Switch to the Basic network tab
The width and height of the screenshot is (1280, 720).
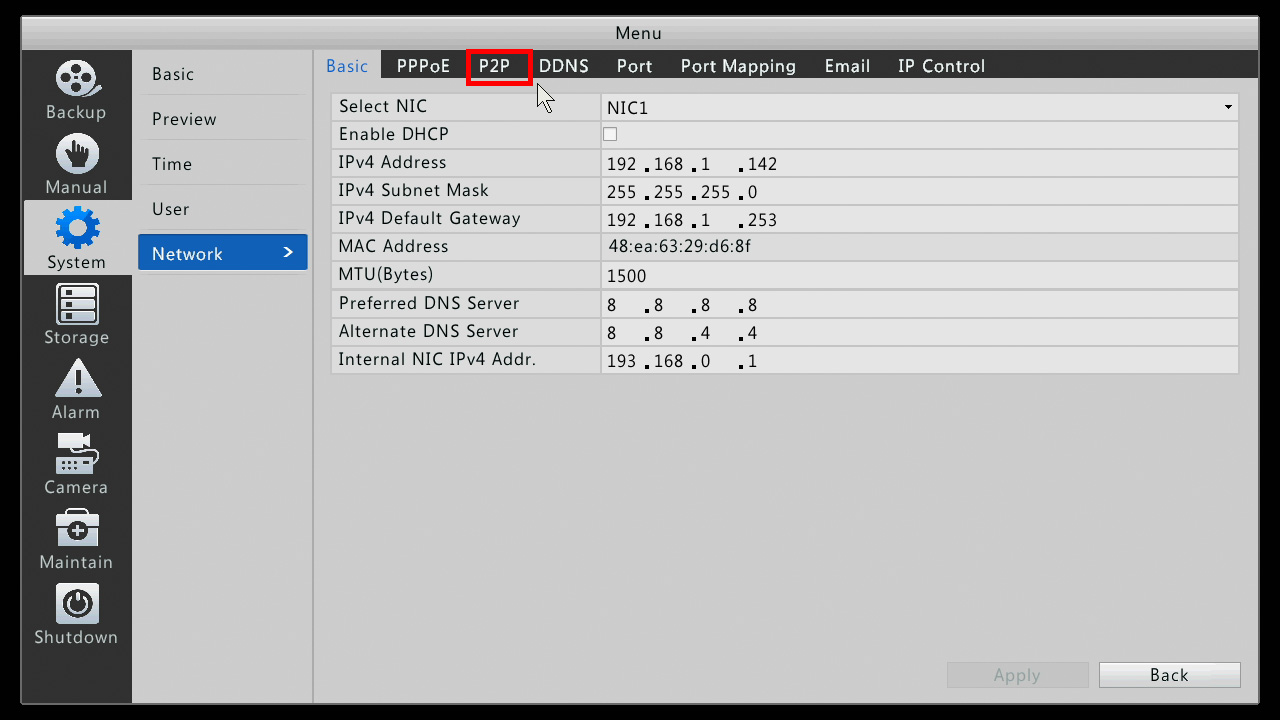click(x=347, y=66)
